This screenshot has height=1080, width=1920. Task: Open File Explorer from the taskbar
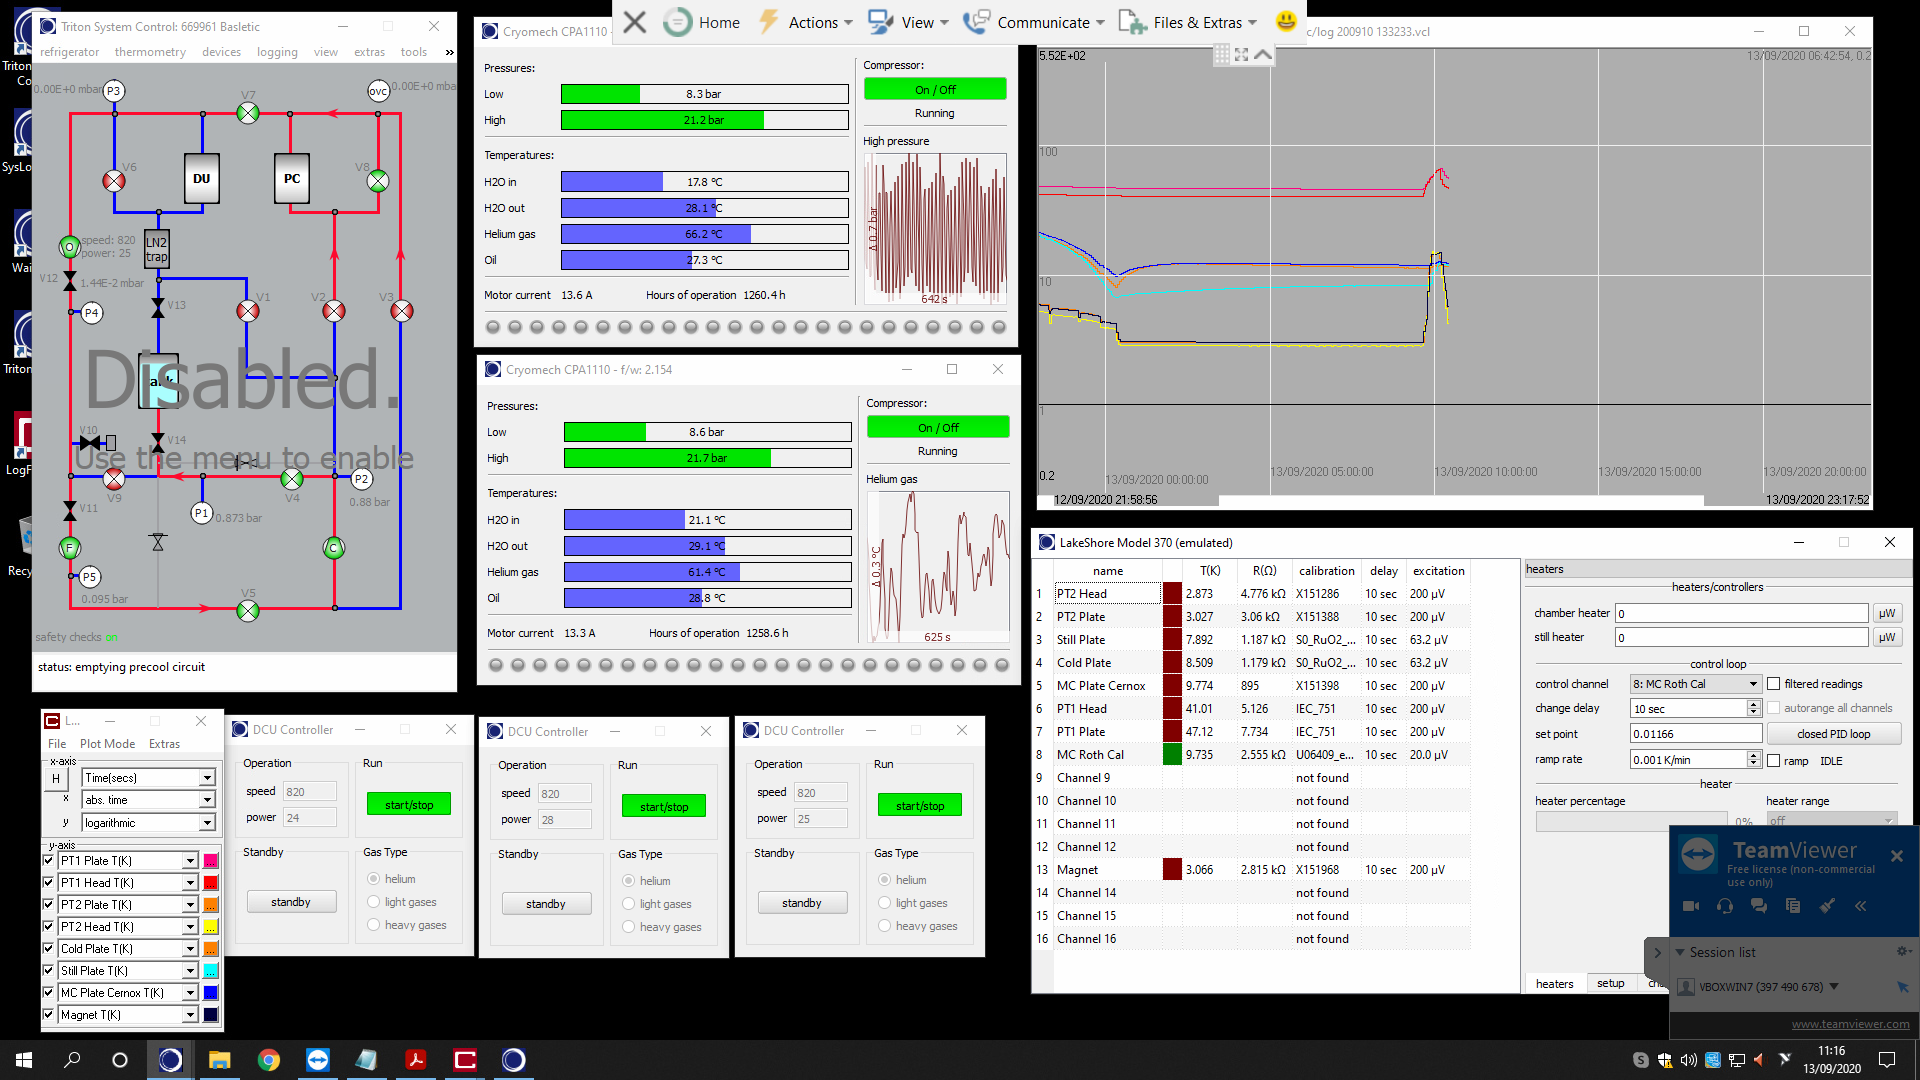tap(220, 1060)
